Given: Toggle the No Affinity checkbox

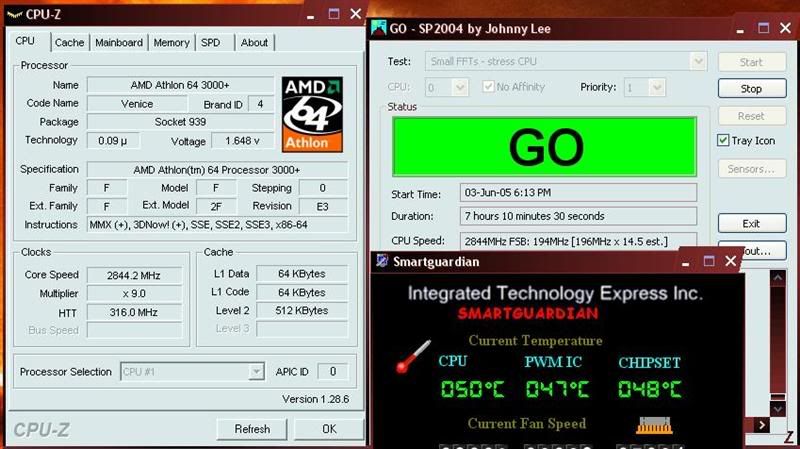Looking at the screenshot, I should pos(488,87).
